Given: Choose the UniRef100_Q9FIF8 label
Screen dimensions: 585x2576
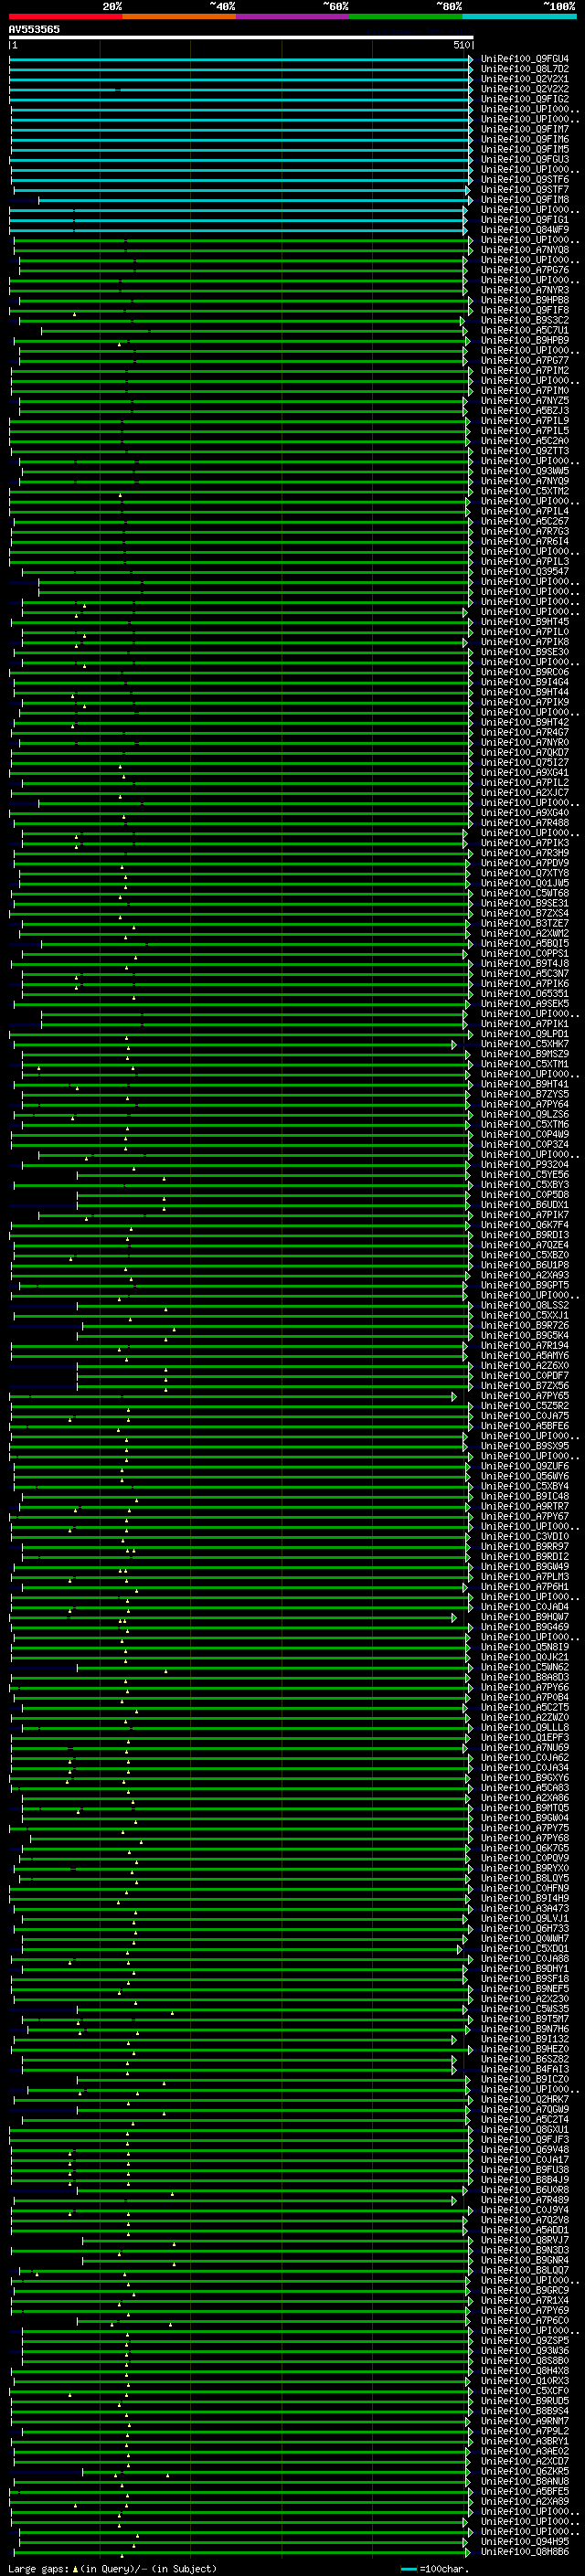Looking at the screenshot, I should point(525,310).
